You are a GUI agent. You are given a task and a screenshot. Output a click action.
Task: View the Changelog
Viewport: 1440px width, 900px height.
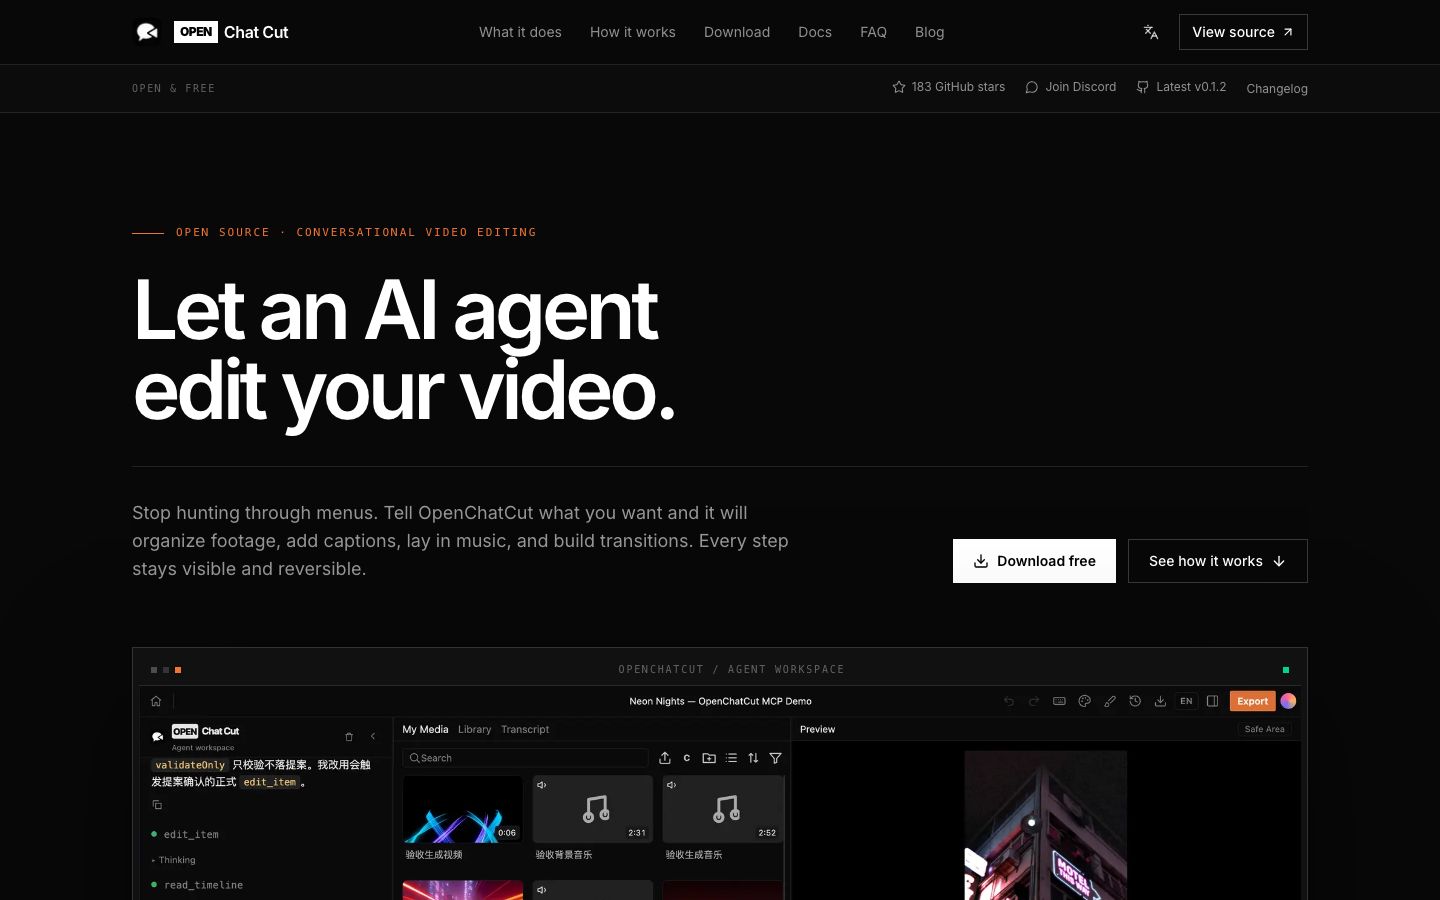pos(1277,88)
